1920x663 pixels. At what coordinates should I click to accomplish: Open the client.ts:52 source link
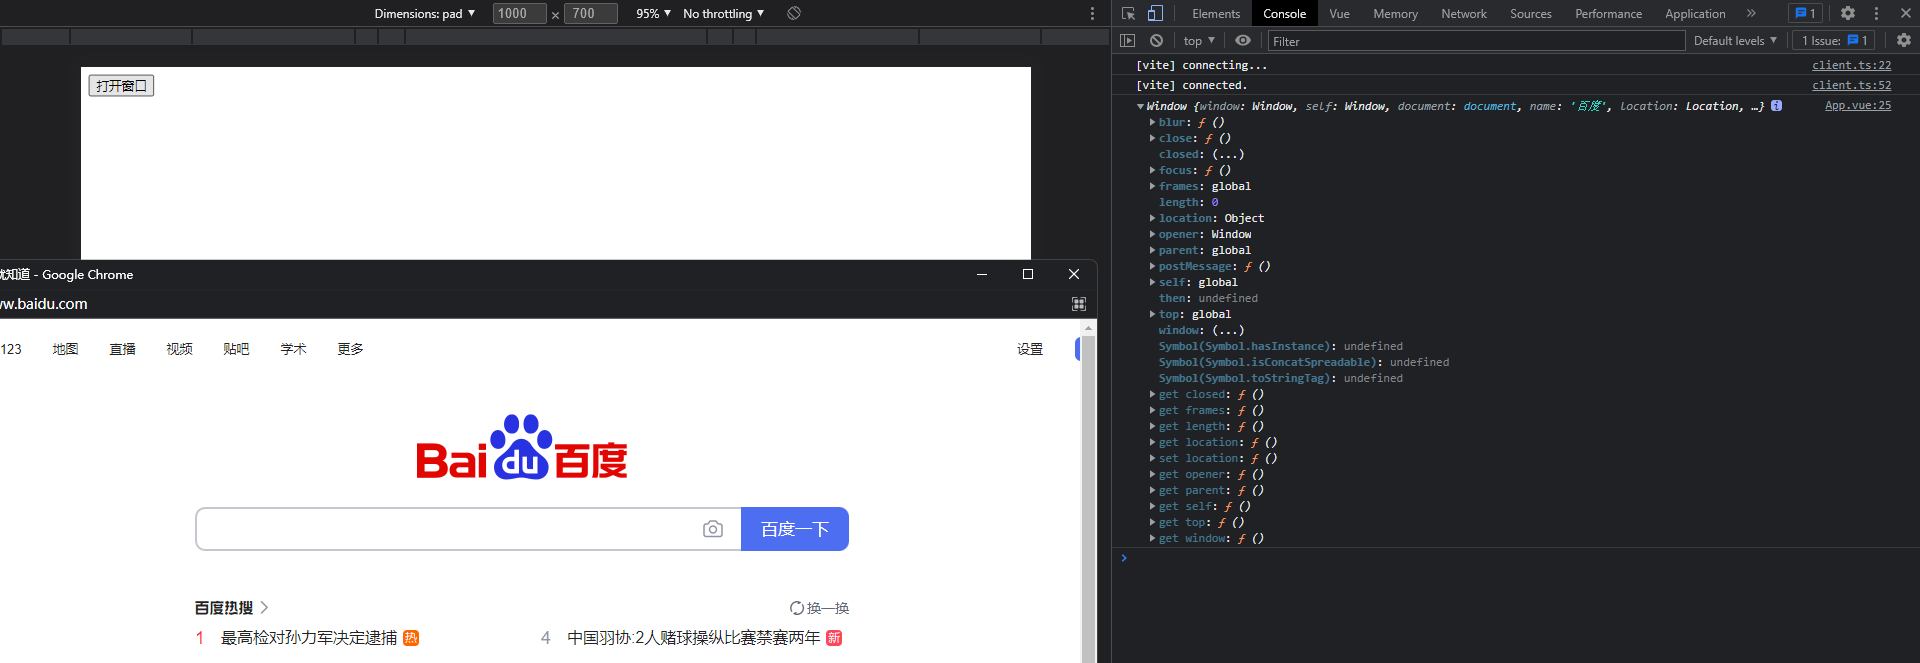pos(1851,85)
